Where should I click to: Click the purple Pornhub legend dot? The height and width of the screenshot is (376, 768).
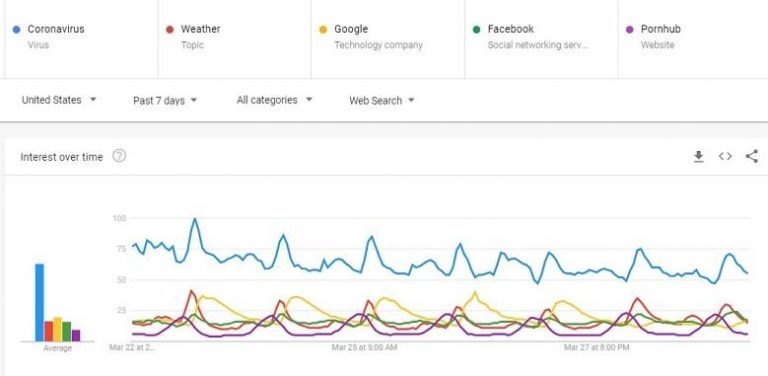tap(629, 29)
